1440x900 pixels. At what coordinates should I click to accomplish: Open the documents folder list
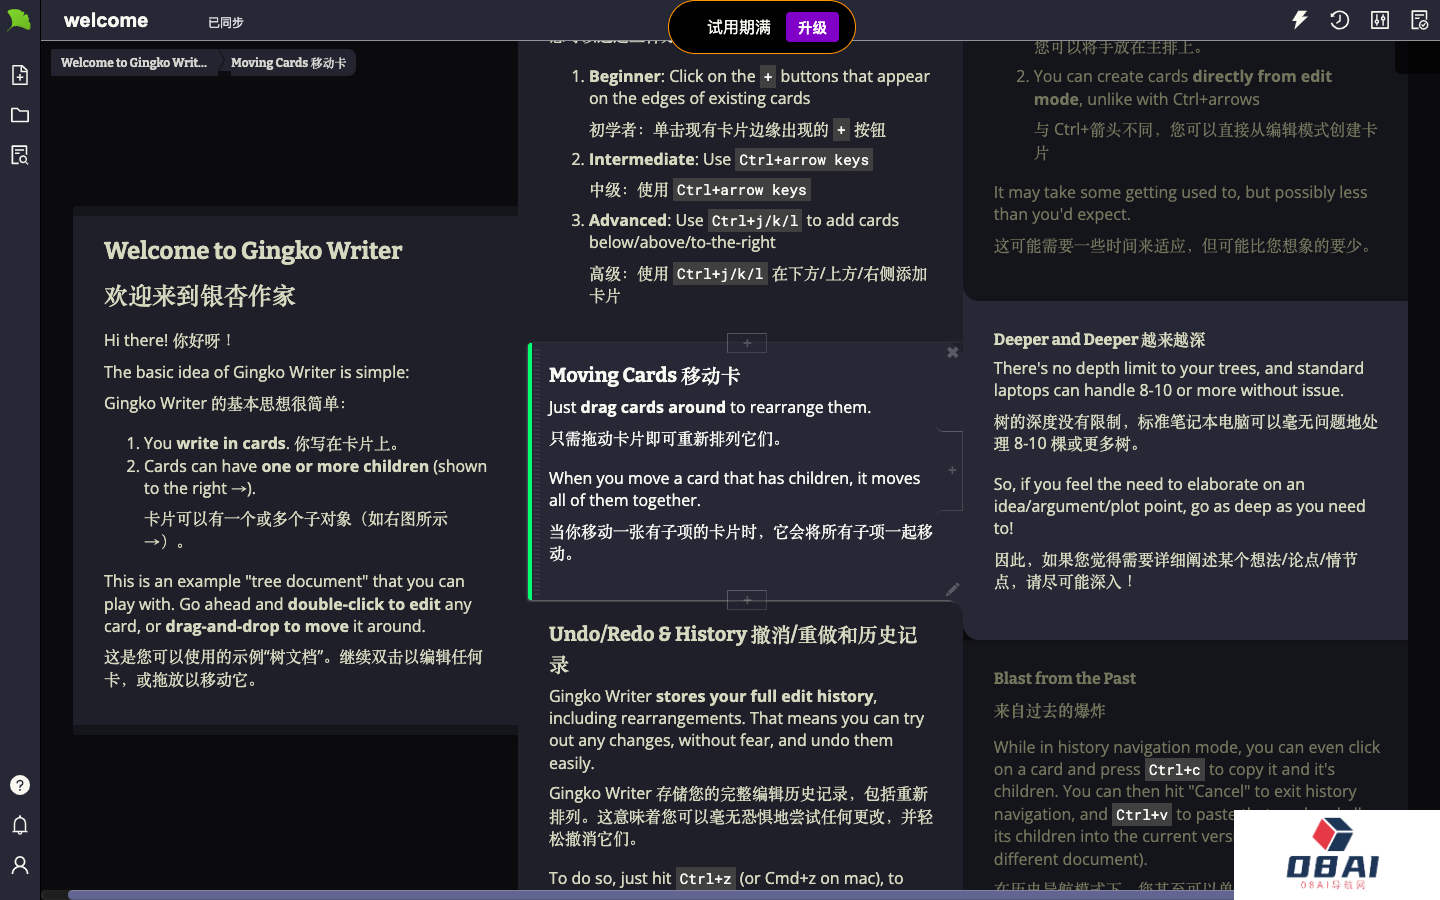(19, 115)
